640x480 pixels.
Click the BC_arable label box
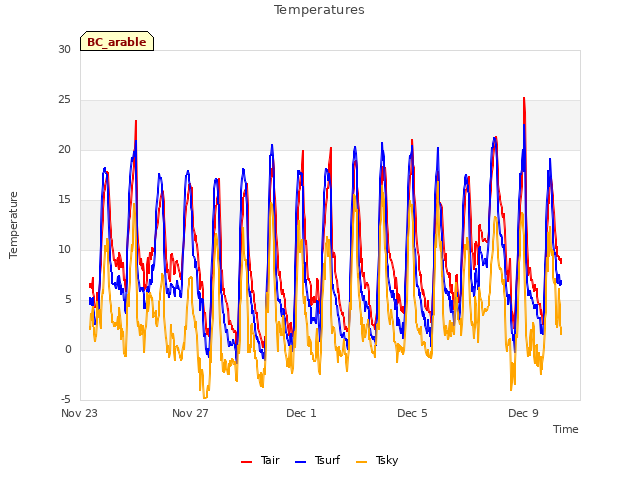(x=117, y=41)
